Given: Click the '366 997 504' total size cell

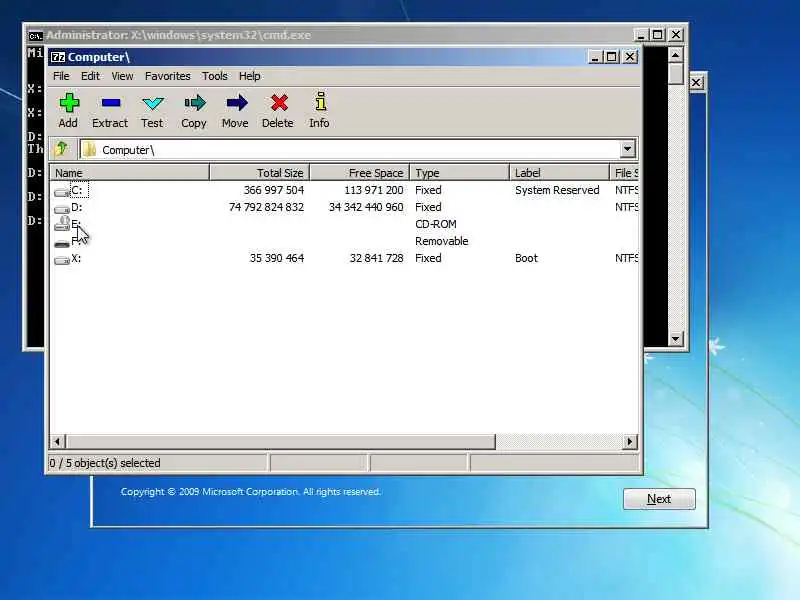Looking at the screenshot, I should point(273,190).
